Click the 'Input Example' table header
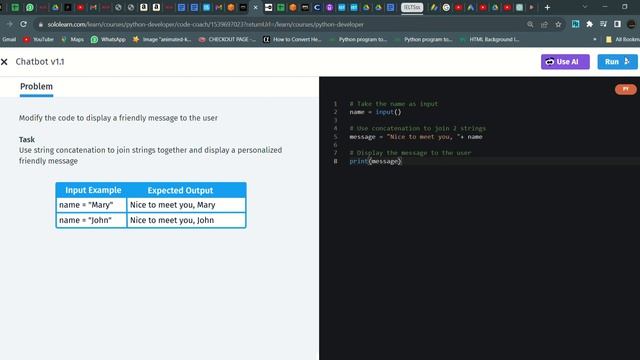 click(x=93, y=190)
